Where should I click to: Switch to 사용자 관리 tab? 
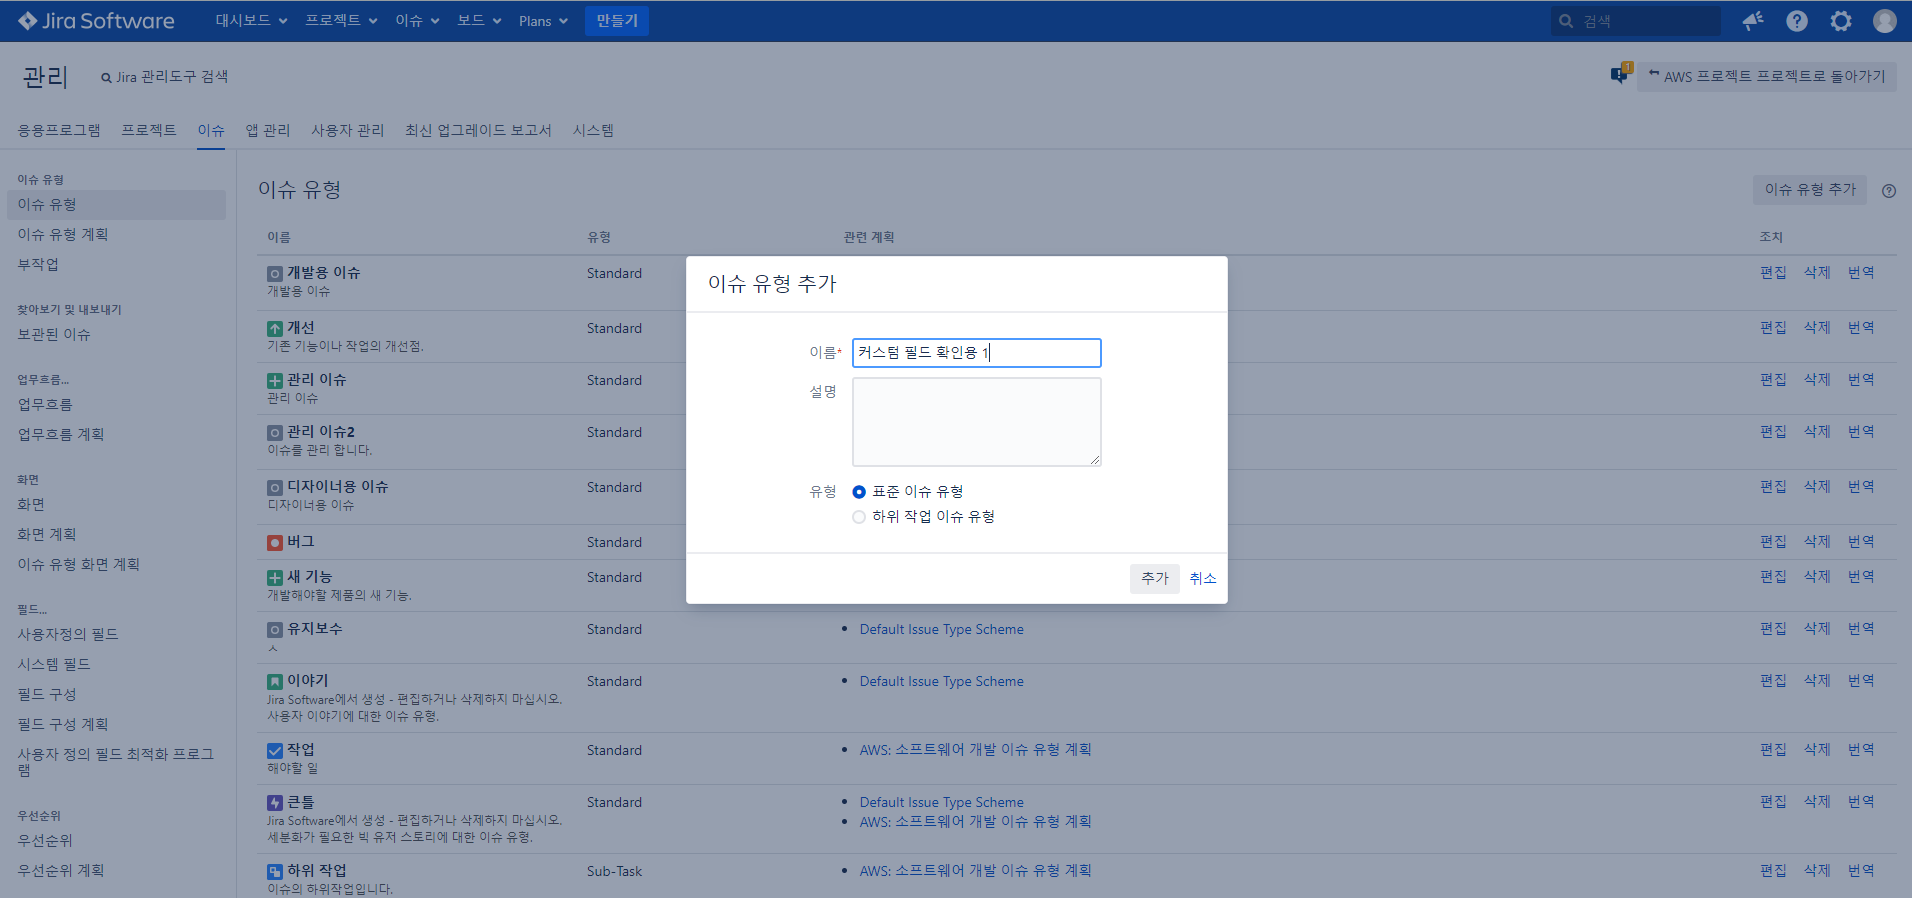coord(347,131)
